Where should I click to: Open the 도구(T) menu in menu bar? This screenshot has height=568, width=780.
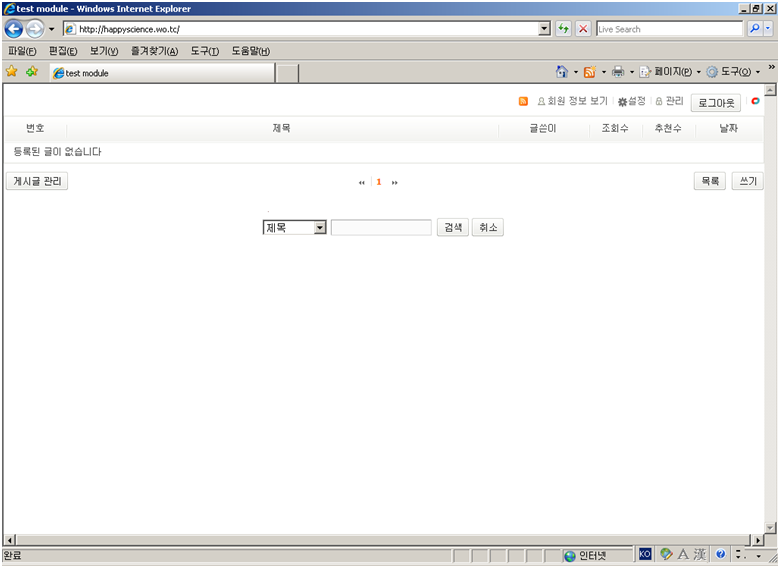tap(204, 51)
